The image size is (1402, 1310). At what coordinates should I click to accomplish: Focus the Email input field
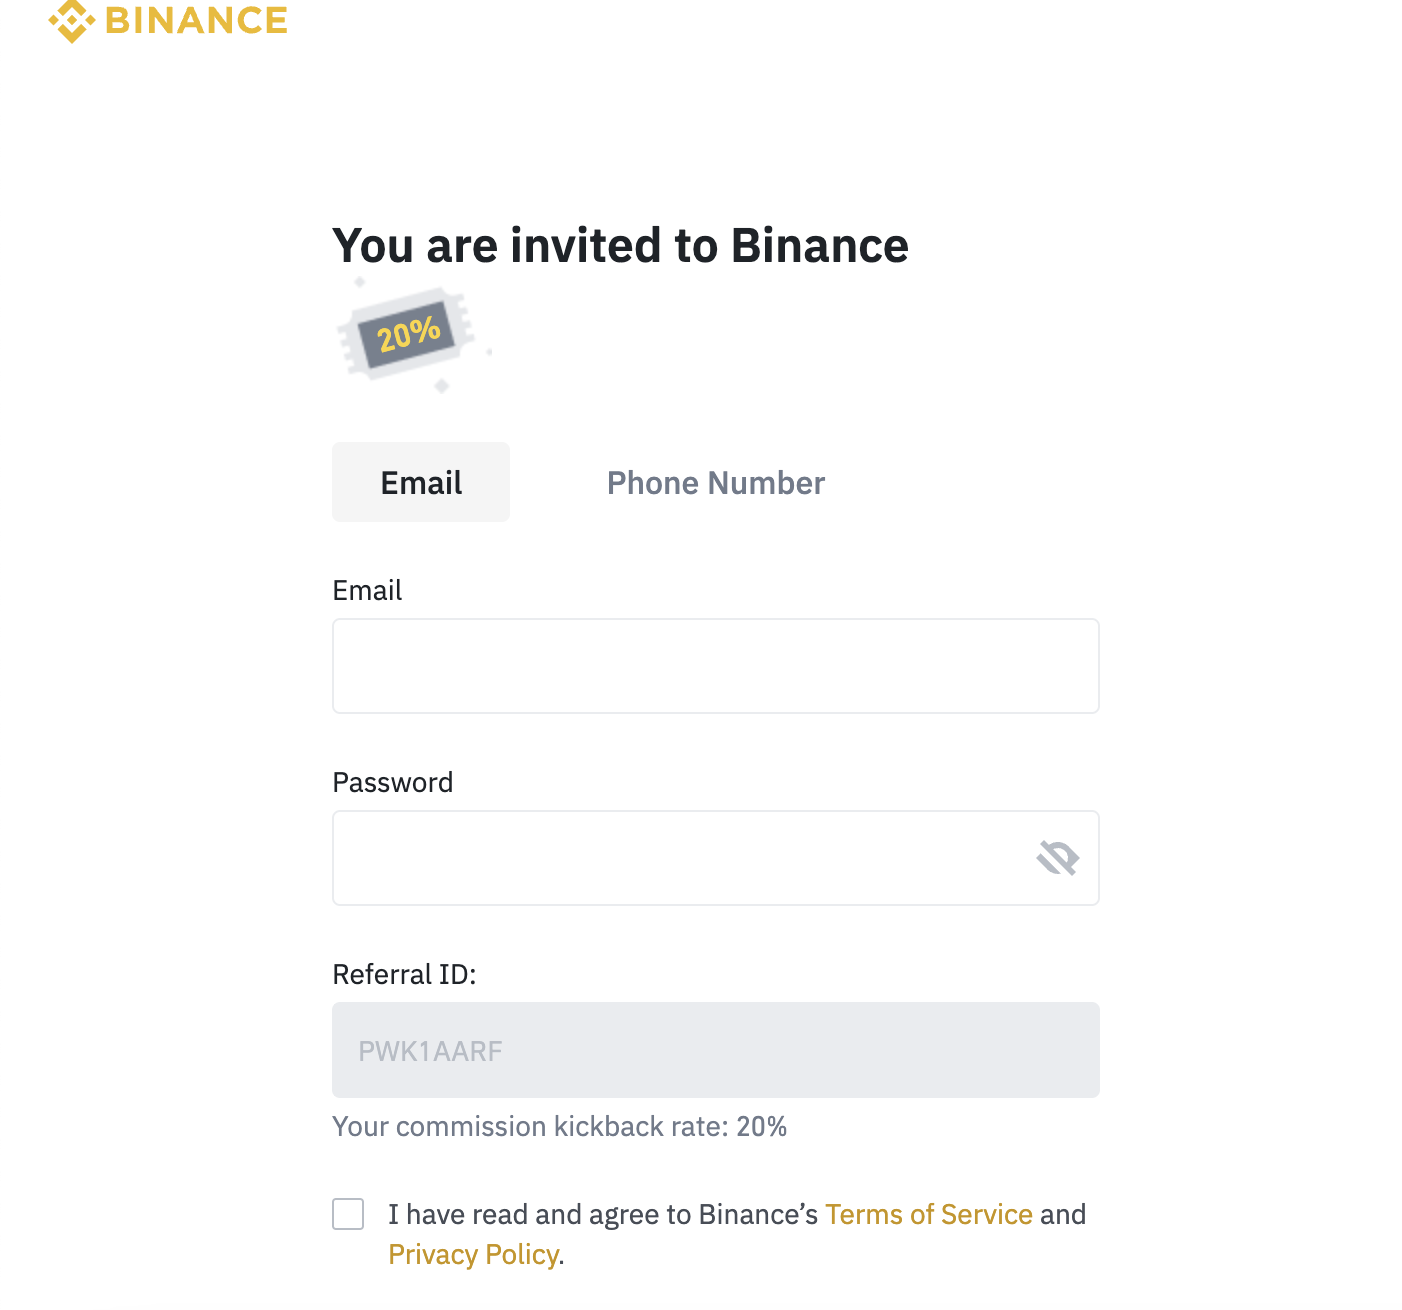point(715,666)
